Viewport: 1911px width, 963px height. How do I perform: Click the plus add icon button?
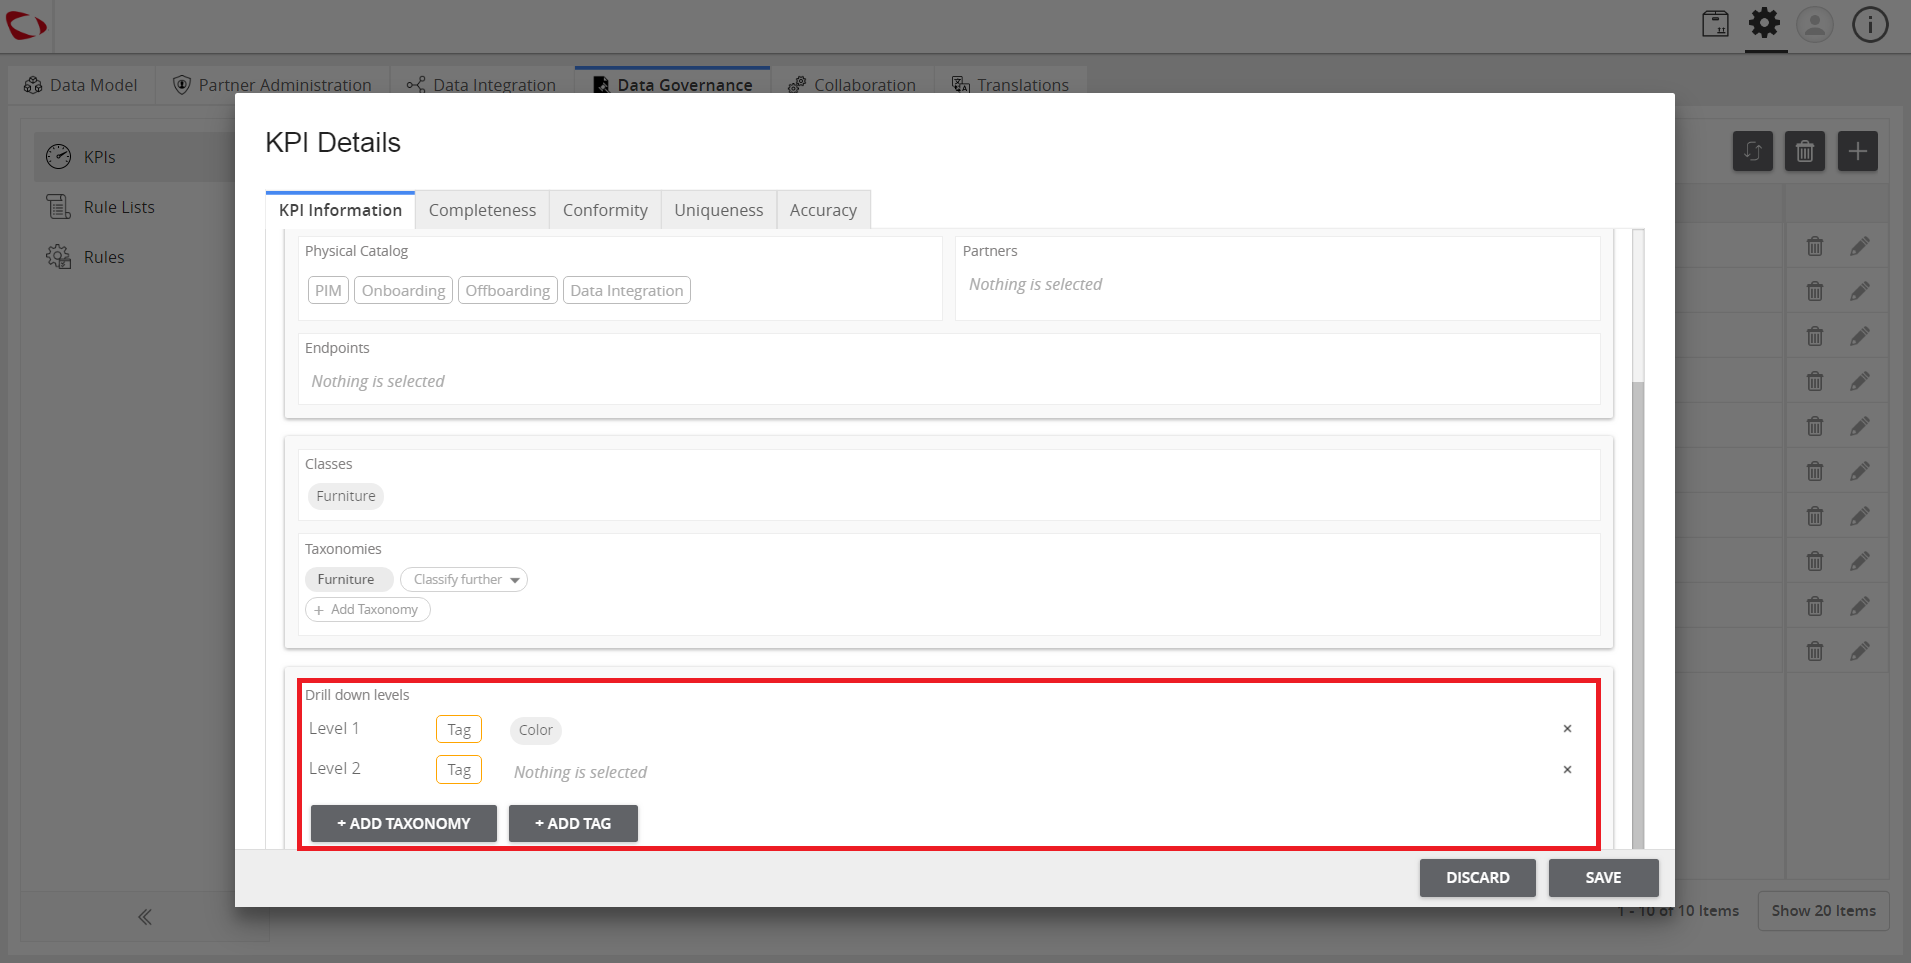coord(1857,151)
